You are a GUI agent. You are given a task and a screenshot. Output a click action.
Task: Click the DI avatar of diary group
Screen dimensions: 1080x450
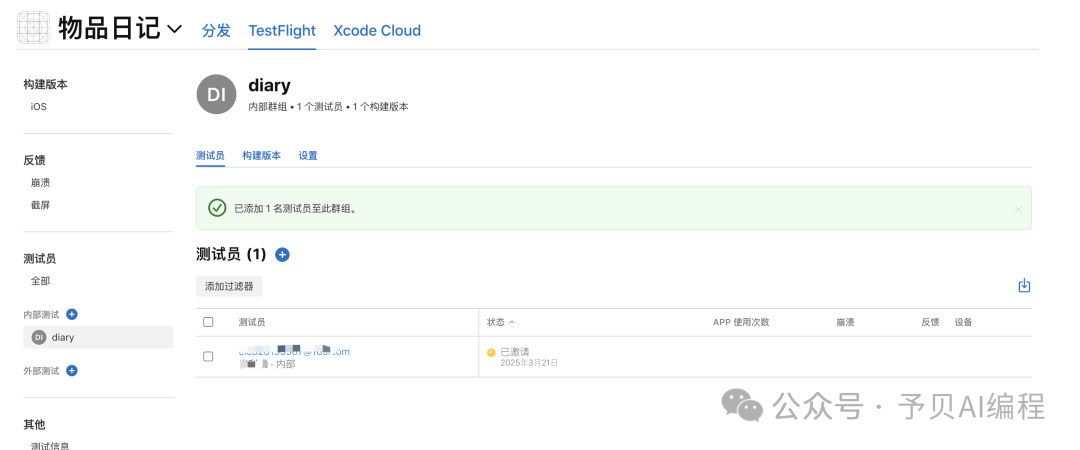point(216,94)
